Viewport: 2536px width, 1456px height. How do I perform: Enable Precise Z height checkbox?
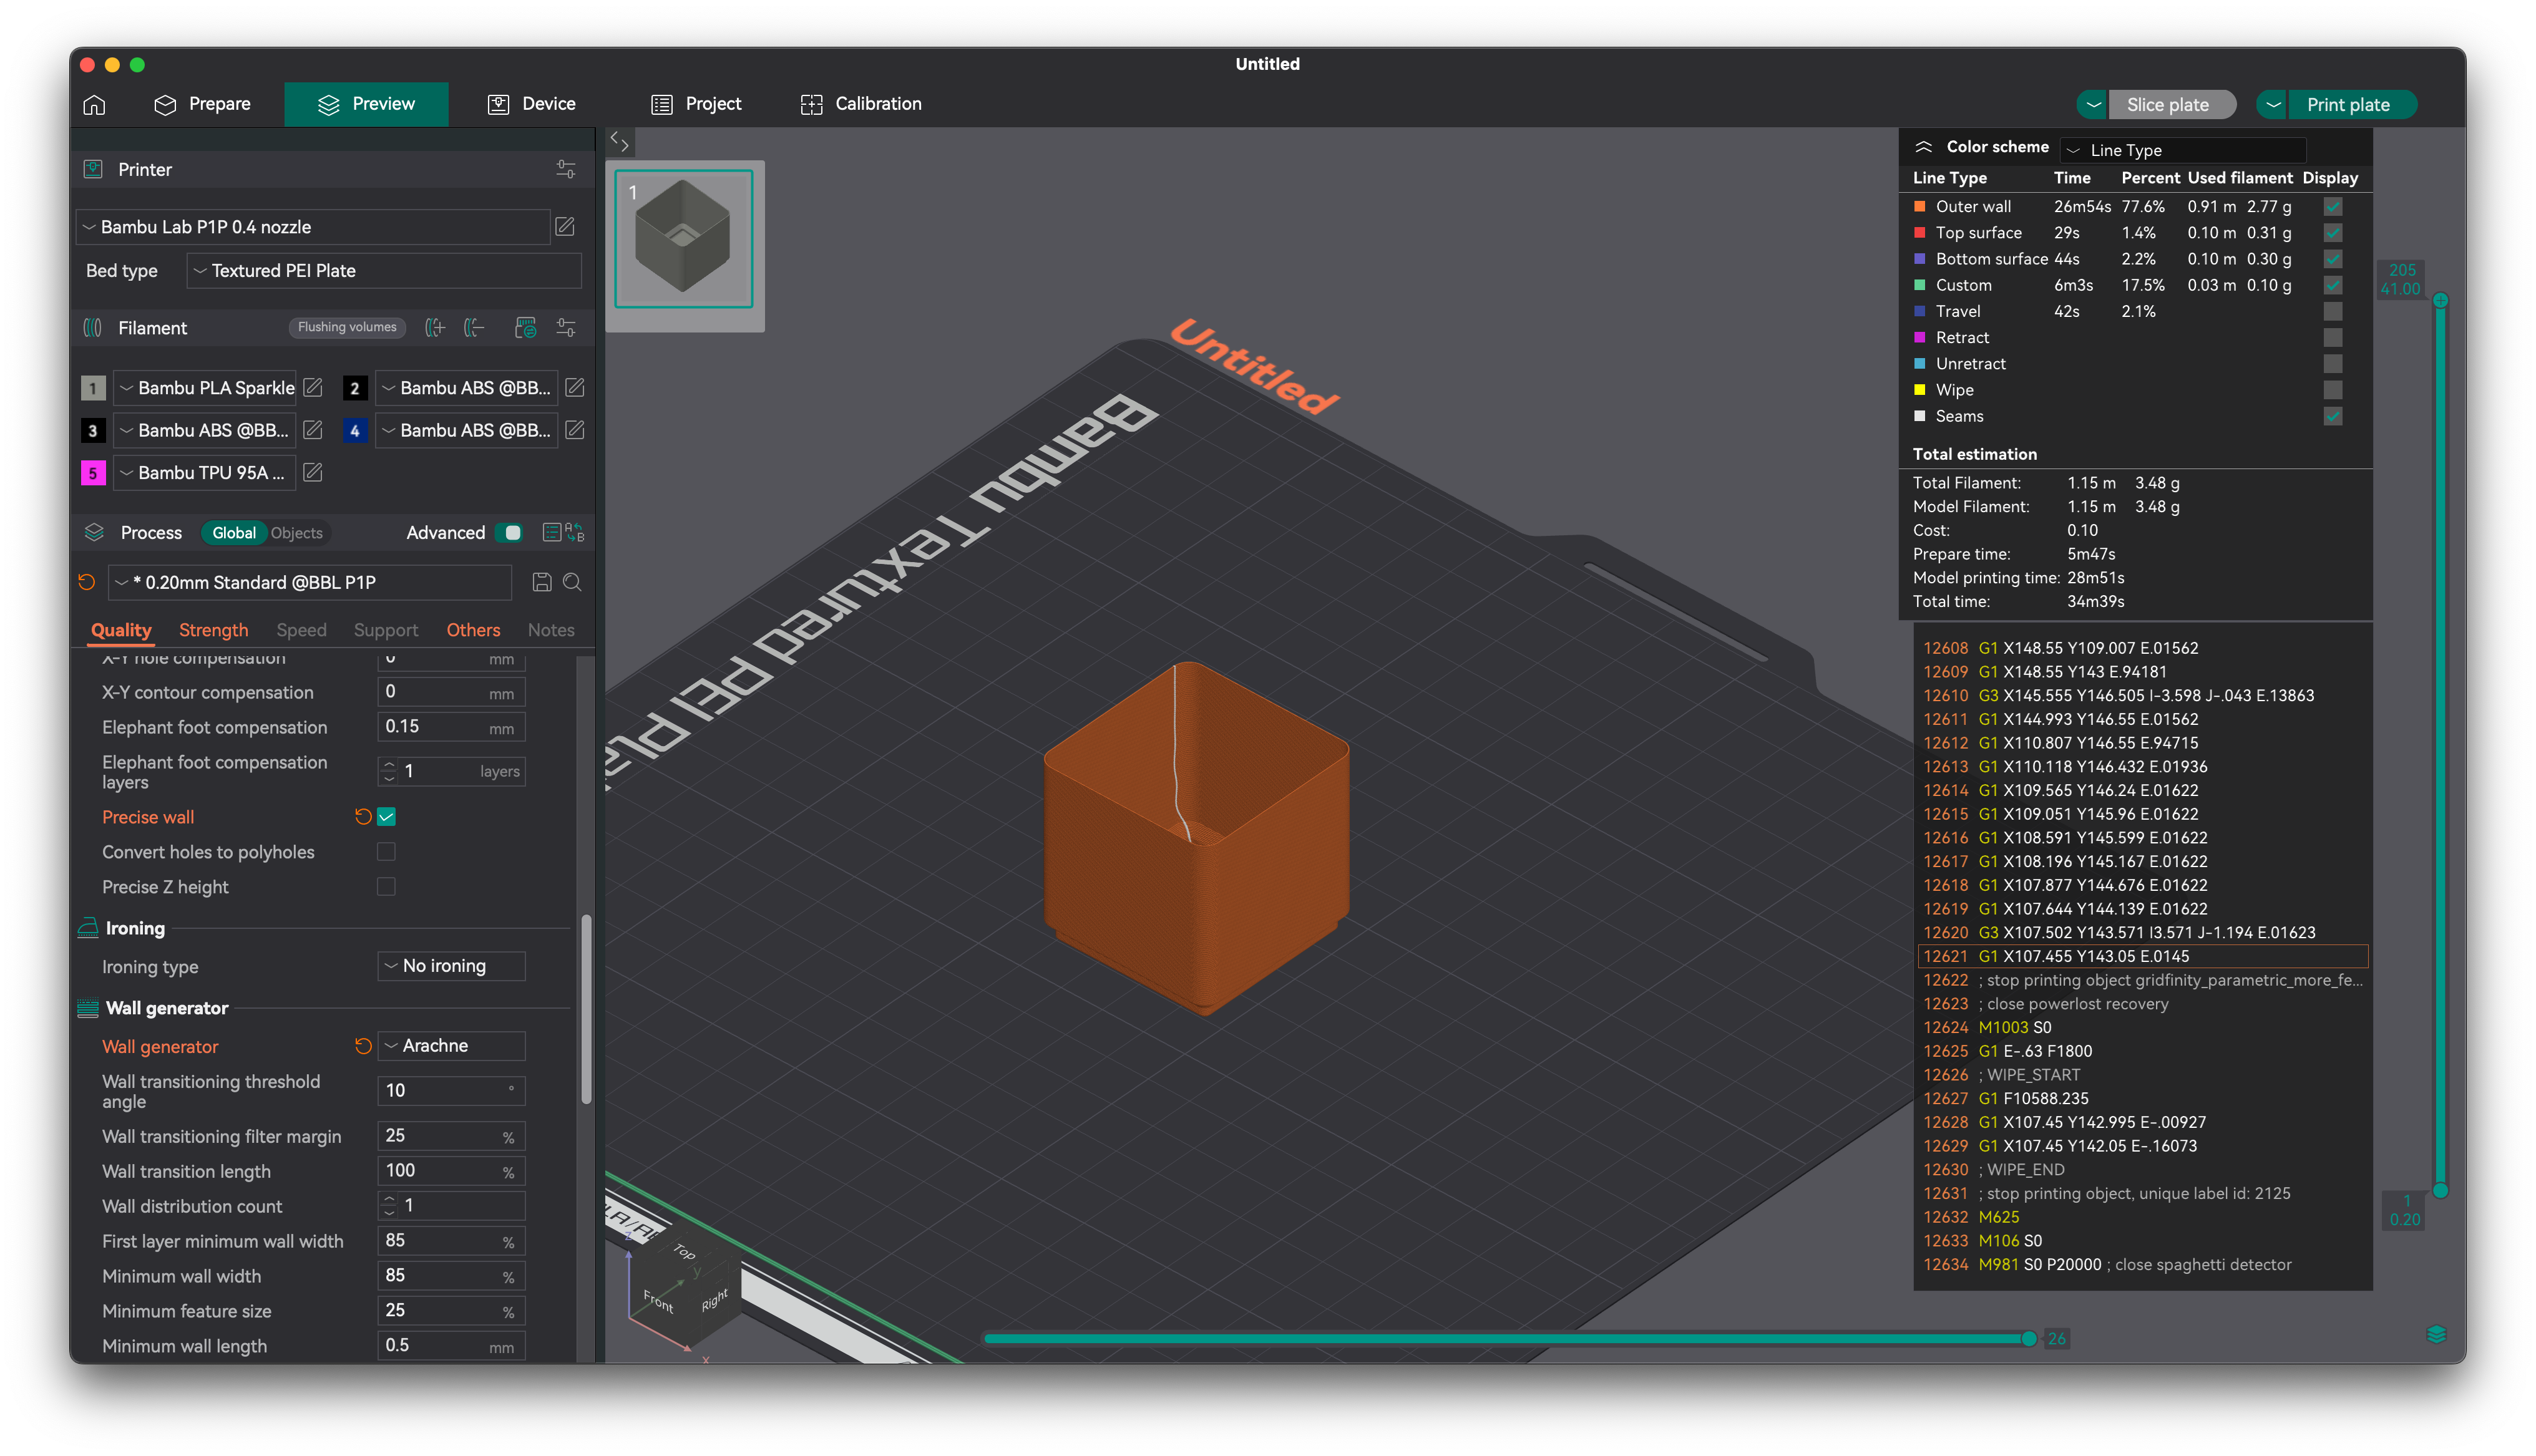[x=386, y=887]
